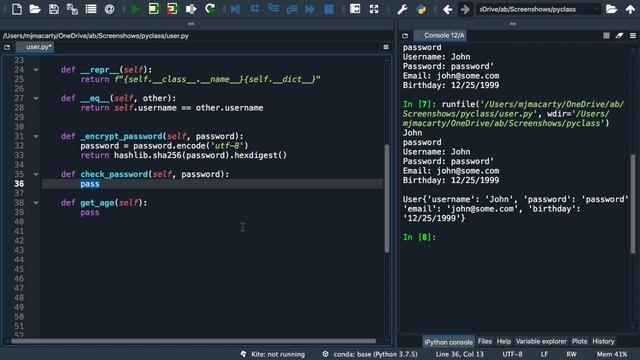Save the current file

click(x=54, y=9)
